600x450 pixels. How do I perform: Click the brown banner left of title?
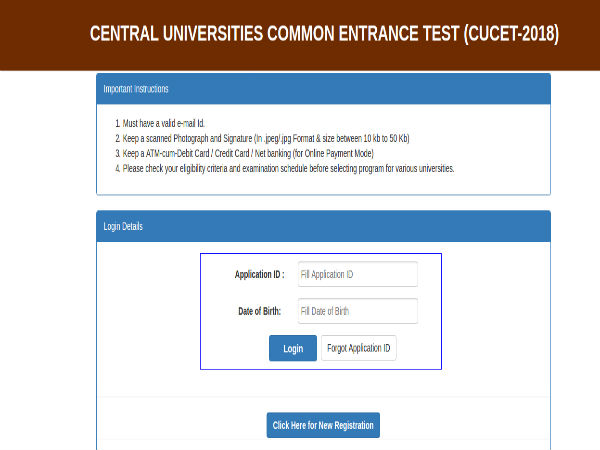pyautogui.click(x=44, y=34)
